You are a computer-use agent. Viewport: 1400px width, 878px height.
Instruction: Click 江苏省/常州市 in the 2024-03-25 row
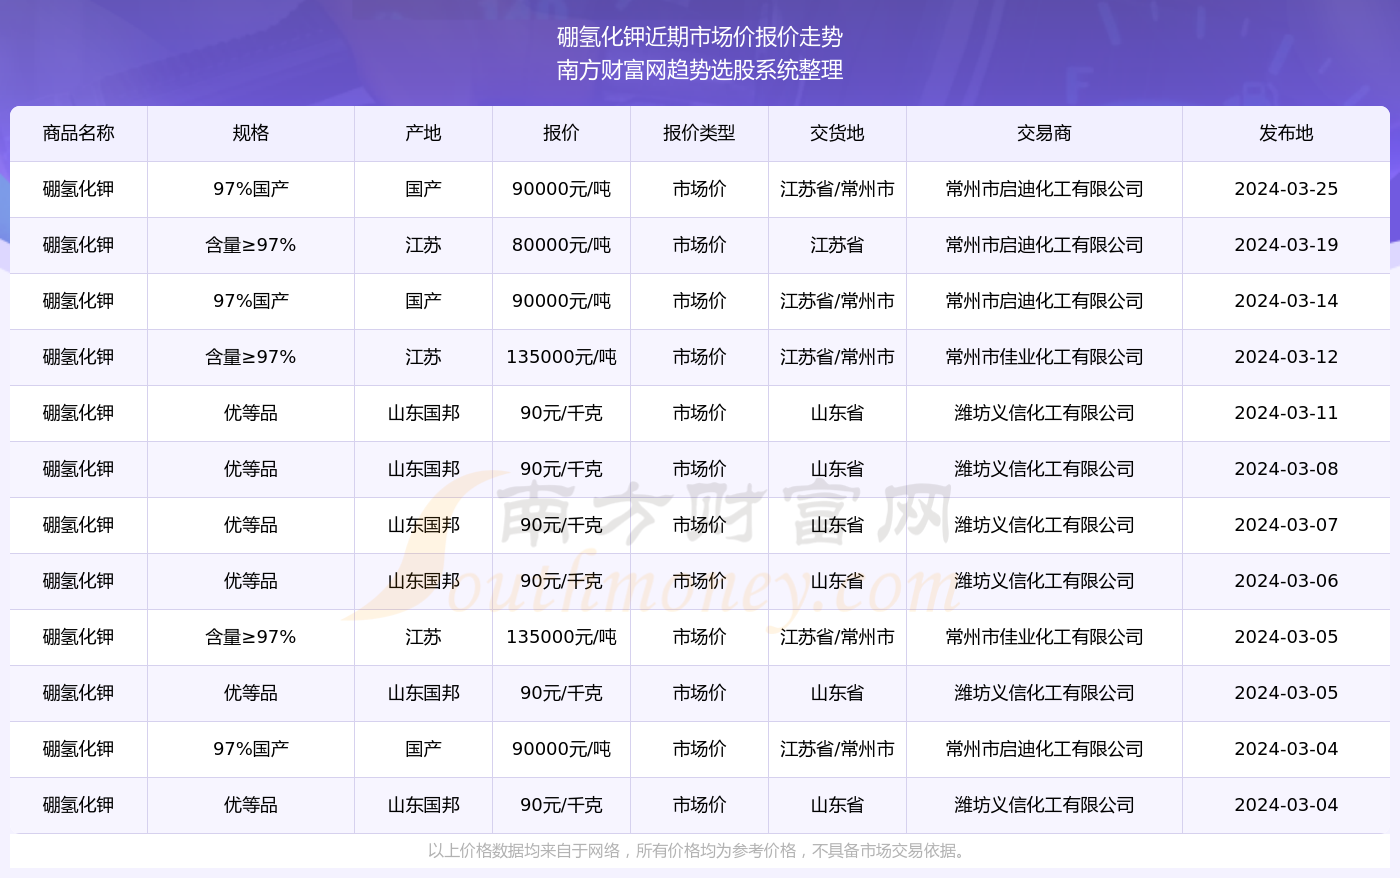click(x=837, y=189)
